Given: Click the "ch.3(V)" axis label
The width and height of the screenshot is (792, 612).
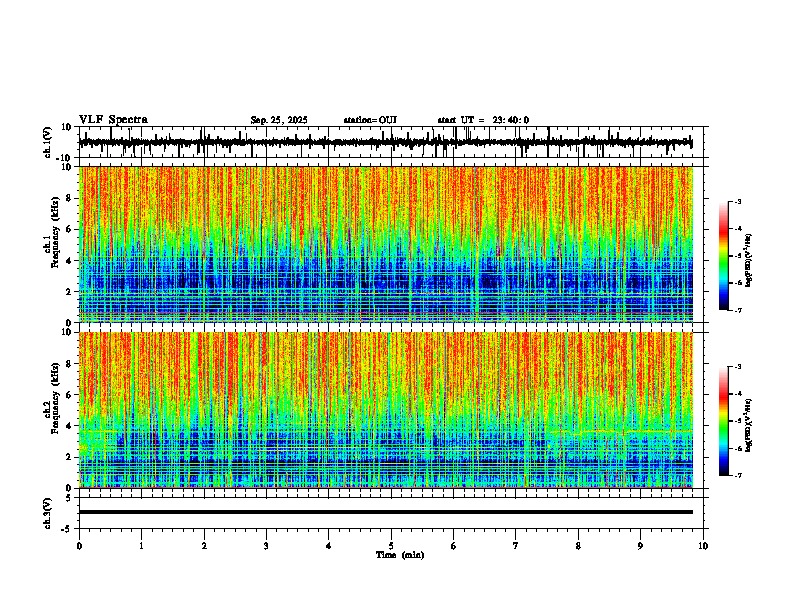Looking at the screenshot, I should tap(47, 514).
